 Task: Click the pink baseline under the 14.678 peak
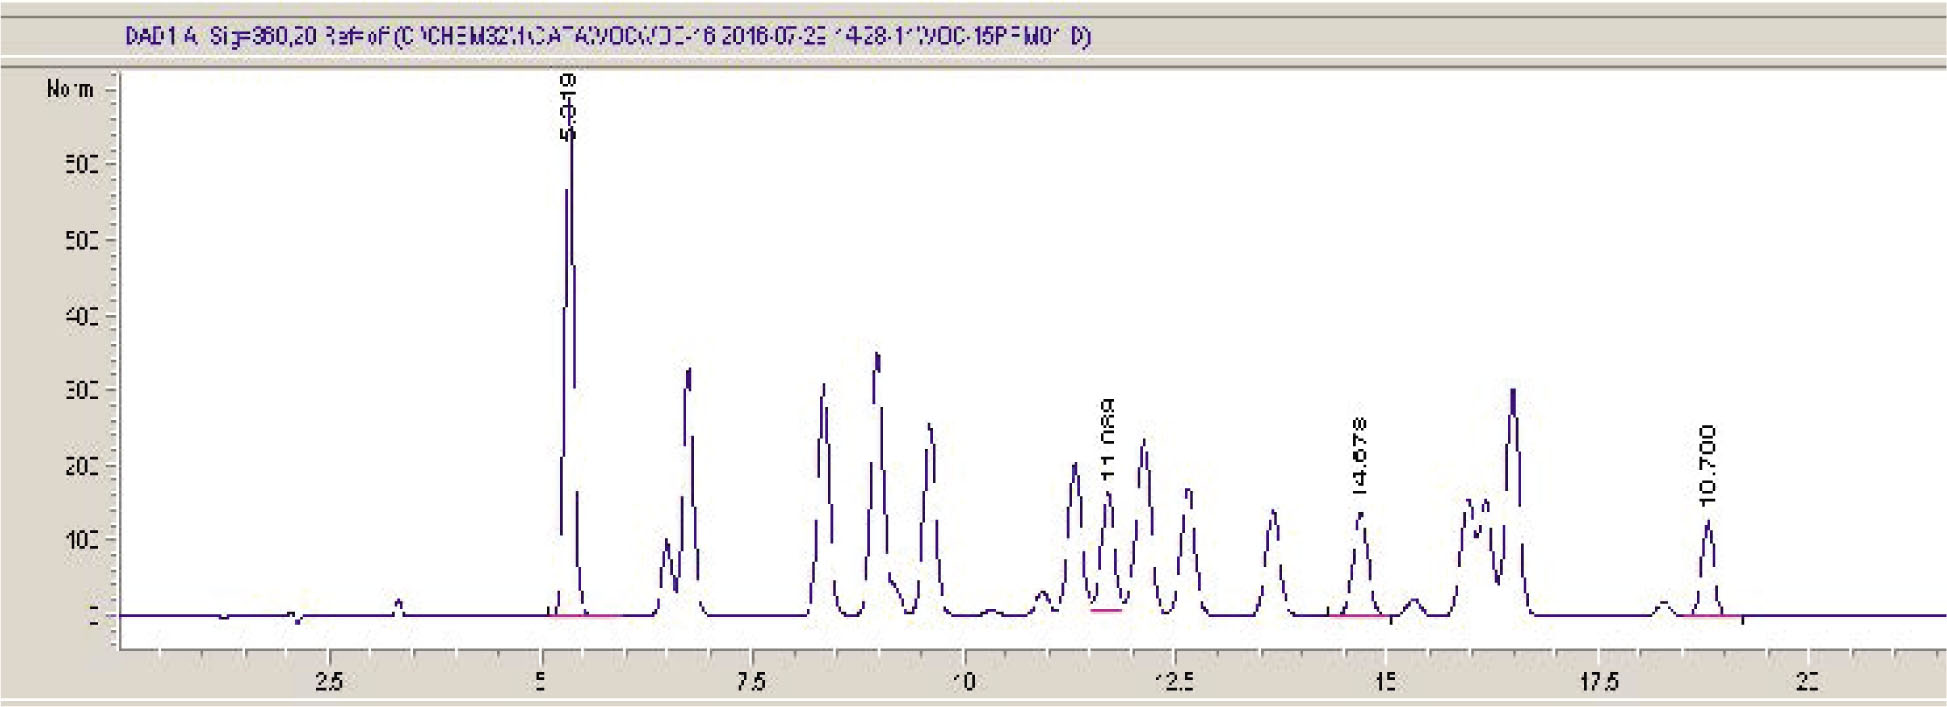pyautogui.click(x=1357, y=616)
